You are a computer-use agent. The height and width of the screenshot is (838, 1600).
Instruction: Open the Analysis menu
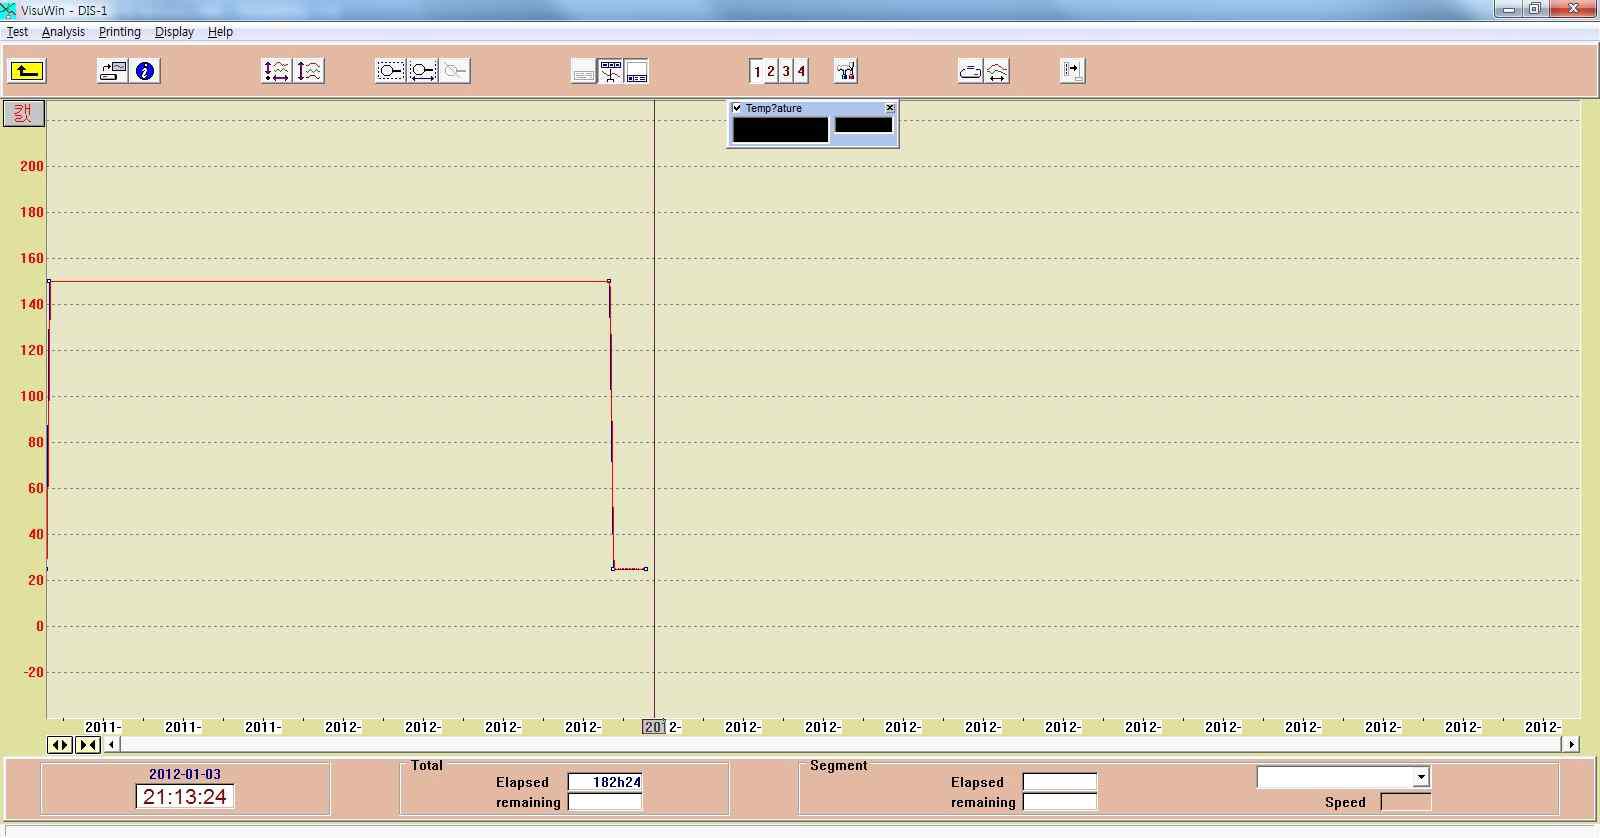tap(63, 32)
